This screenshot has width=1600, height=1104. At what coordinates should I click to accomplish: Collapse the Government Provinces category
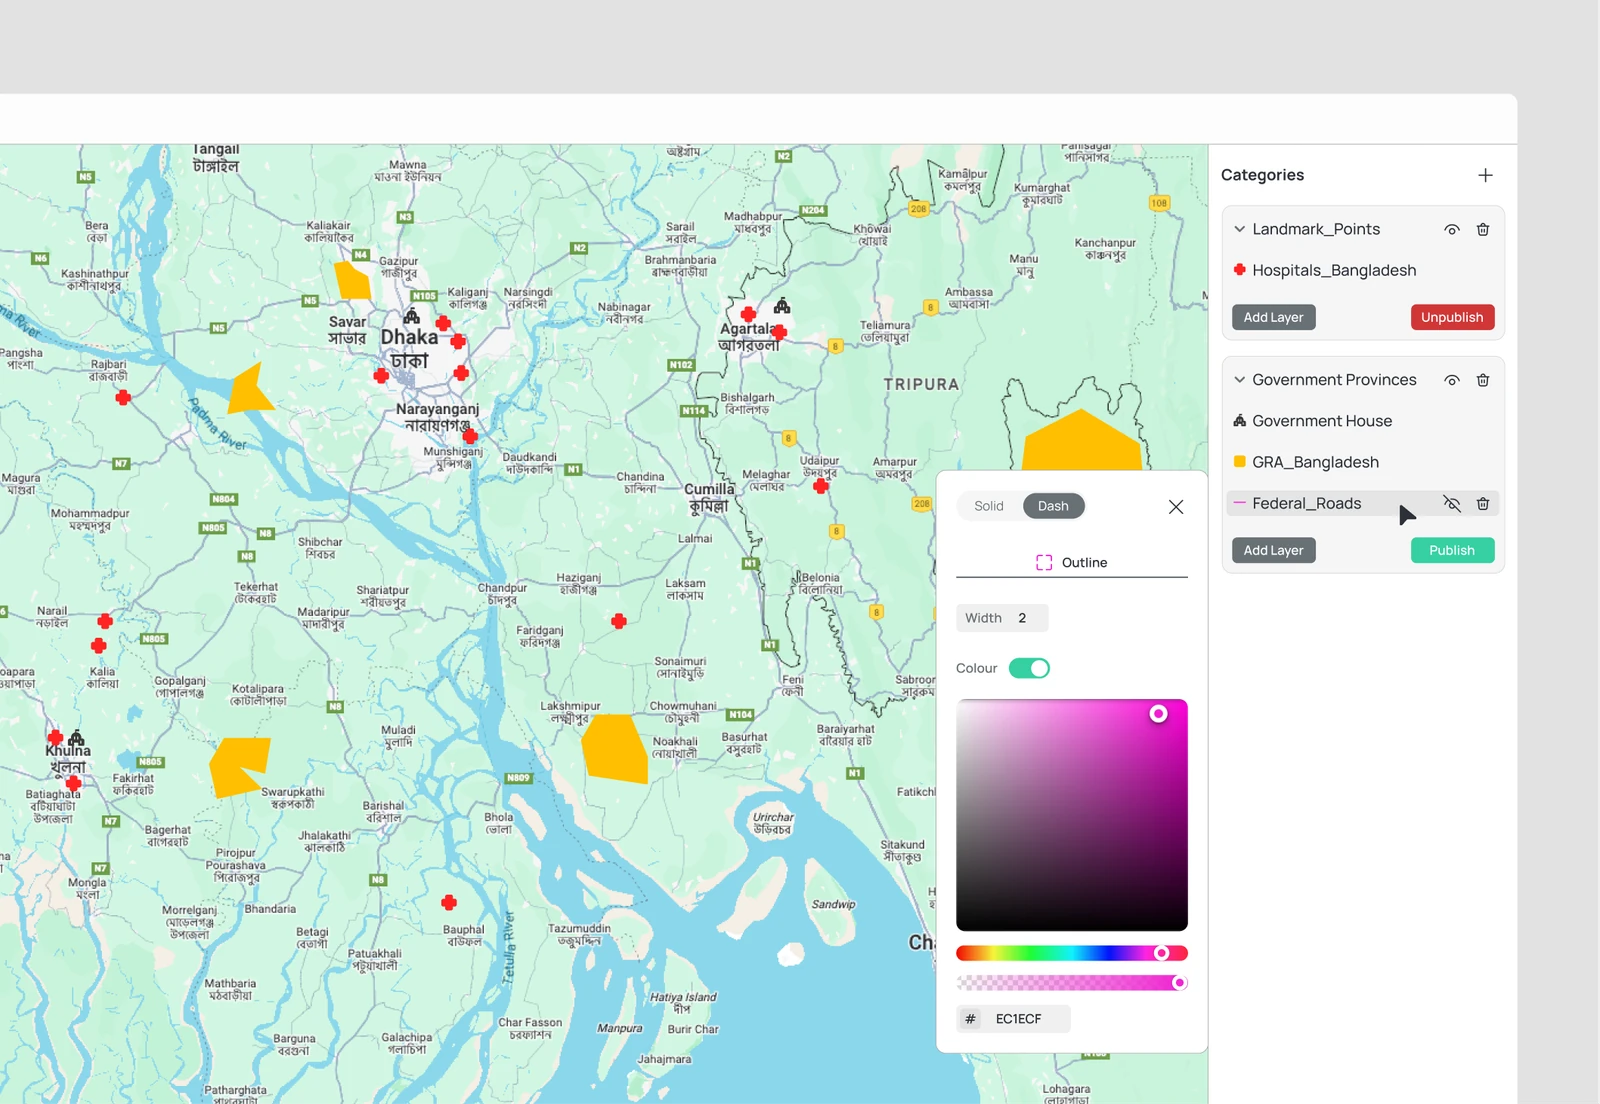pyautogui.click(x=1239, y=380)
